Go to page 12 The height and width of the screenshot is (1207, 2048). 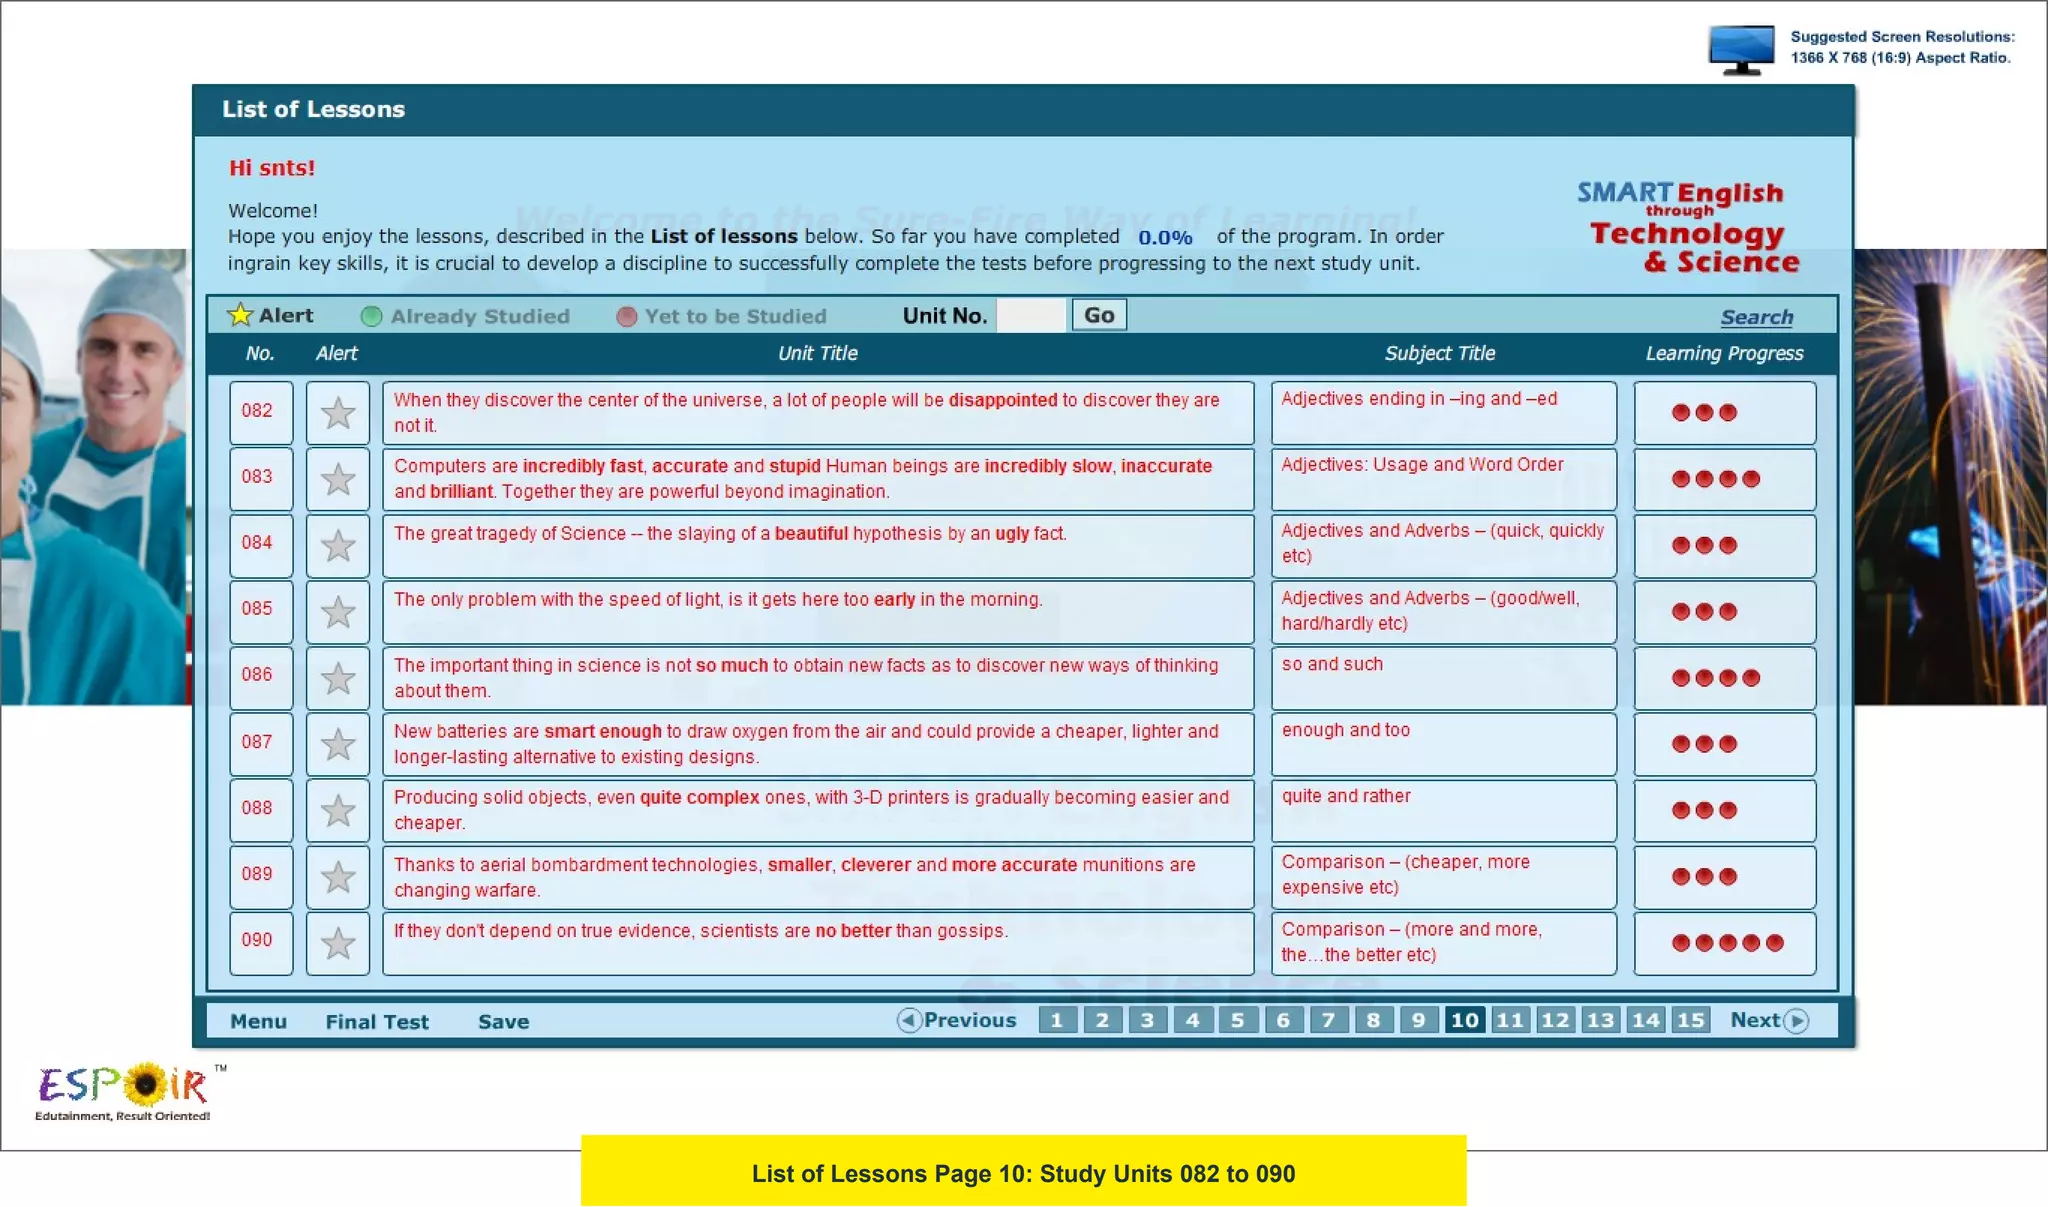pyautogui.click(x=1555, y=1020)
